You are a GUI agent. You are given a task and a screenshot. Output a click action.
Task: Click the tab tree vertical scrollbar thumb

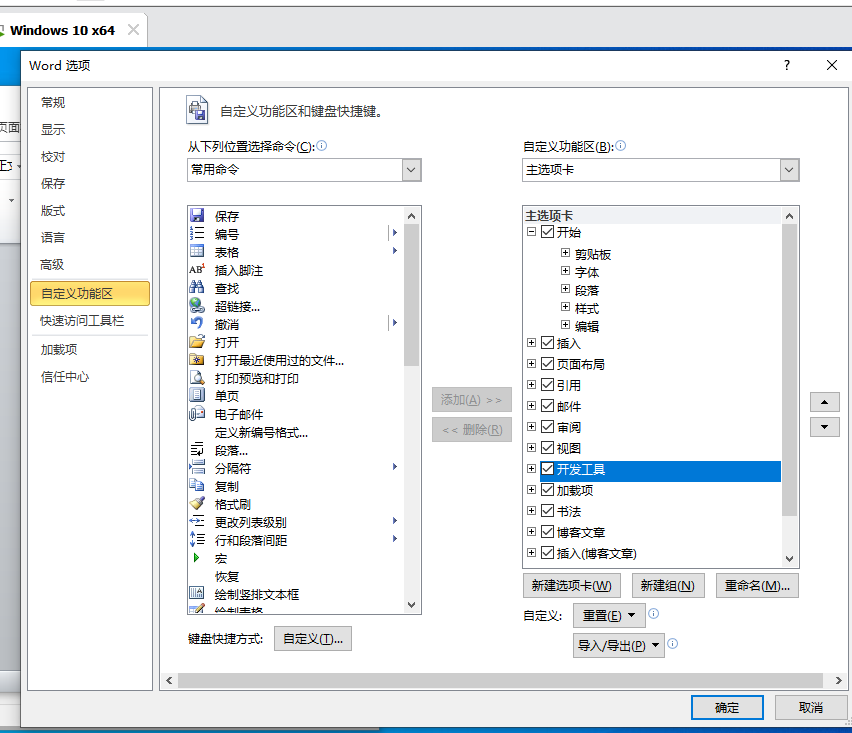tap(790, 370)
